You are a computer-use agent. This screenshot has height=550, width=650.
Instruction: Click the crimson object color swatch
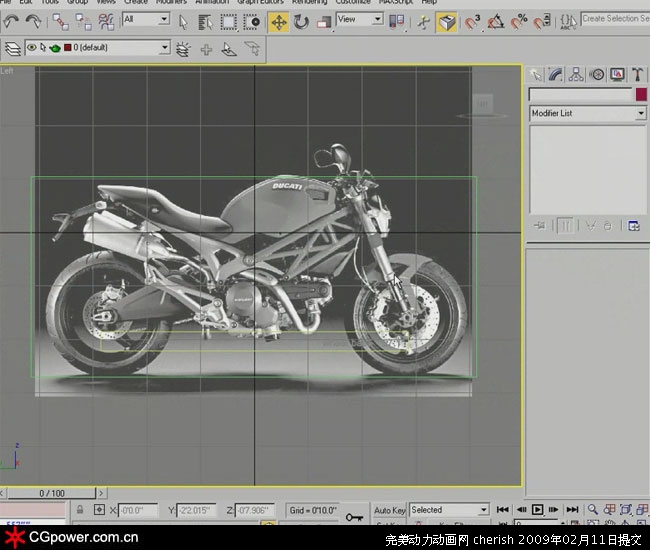tap(641, 94)
